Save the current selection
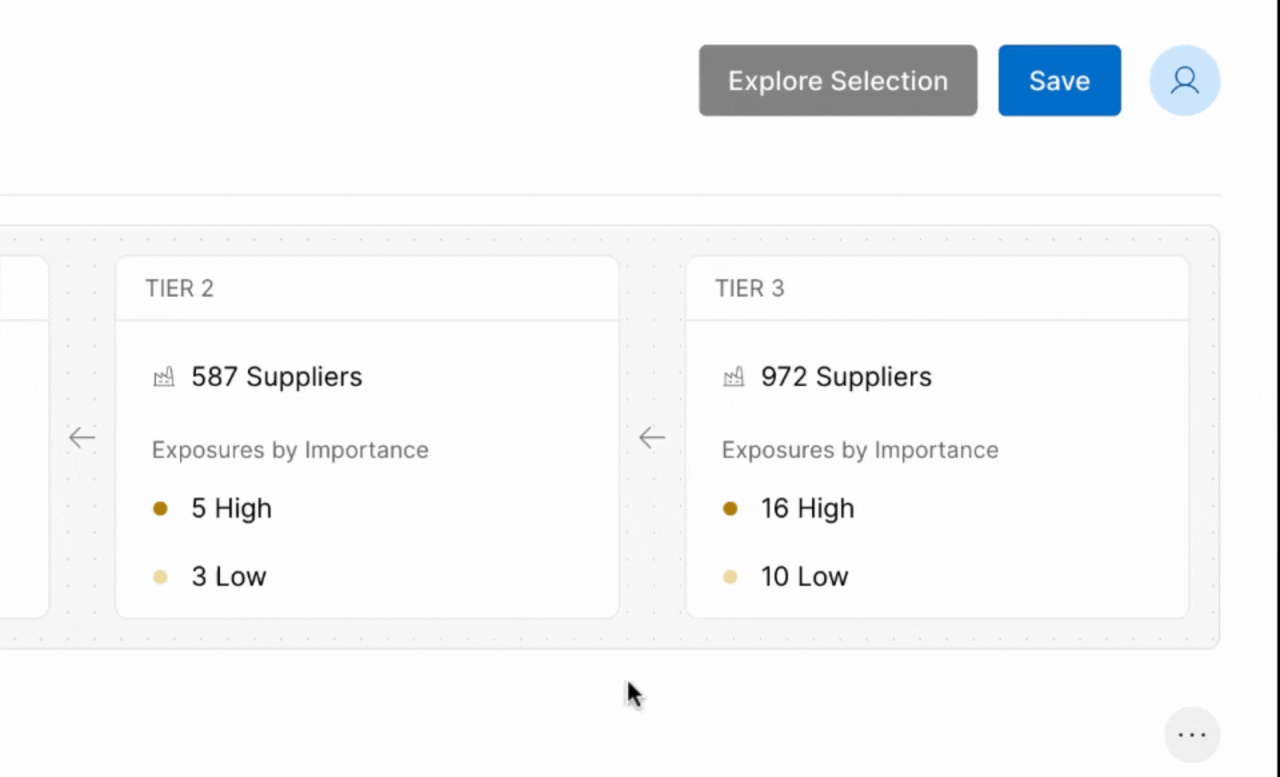Screen dimensions: 1280x777 coord(1059,81)
